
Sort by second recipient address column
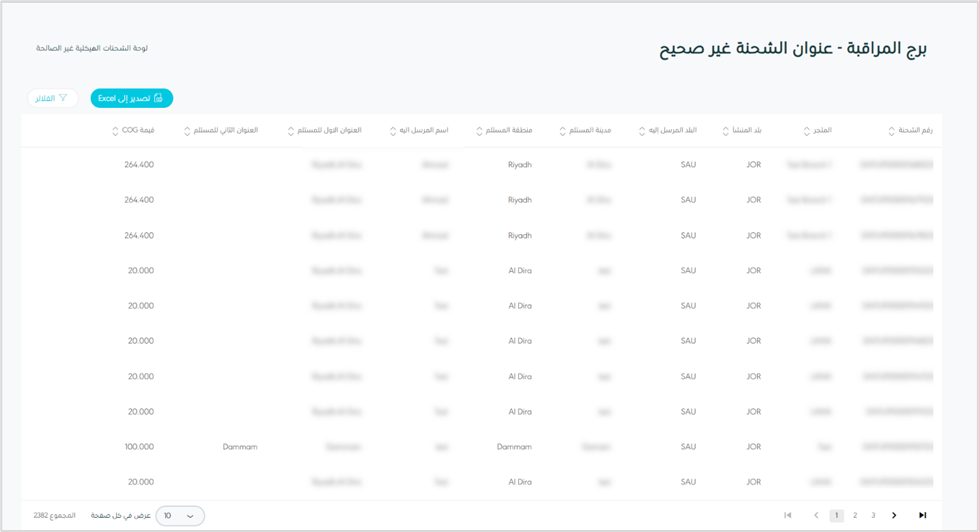(187, 131)
